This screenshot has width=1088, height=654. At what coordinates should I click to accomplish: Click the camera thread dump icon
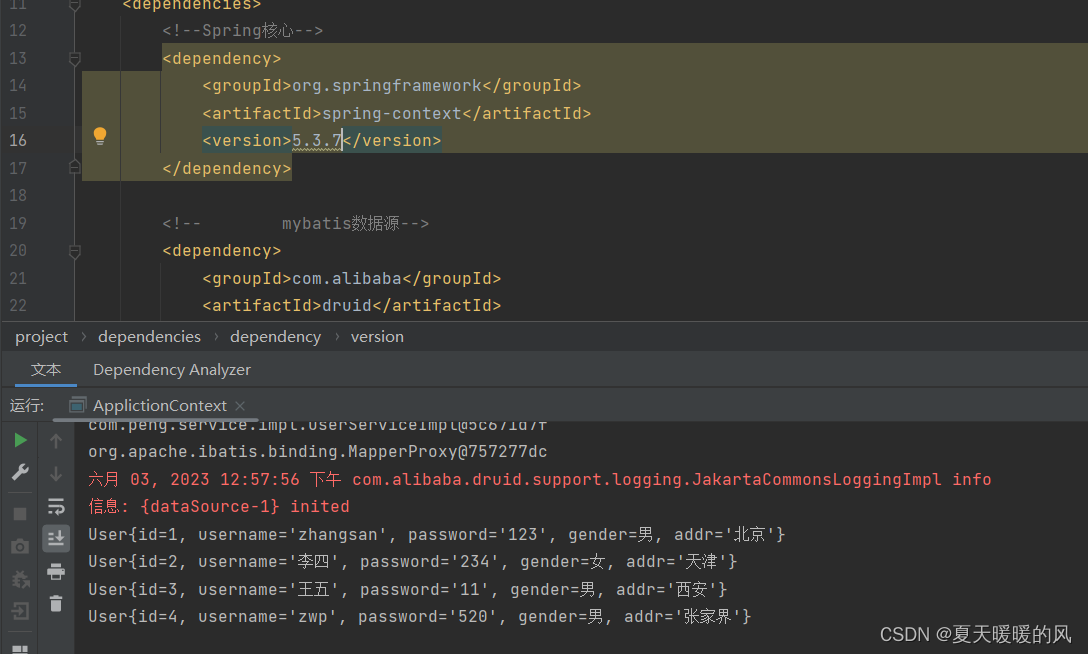point(20,547)
